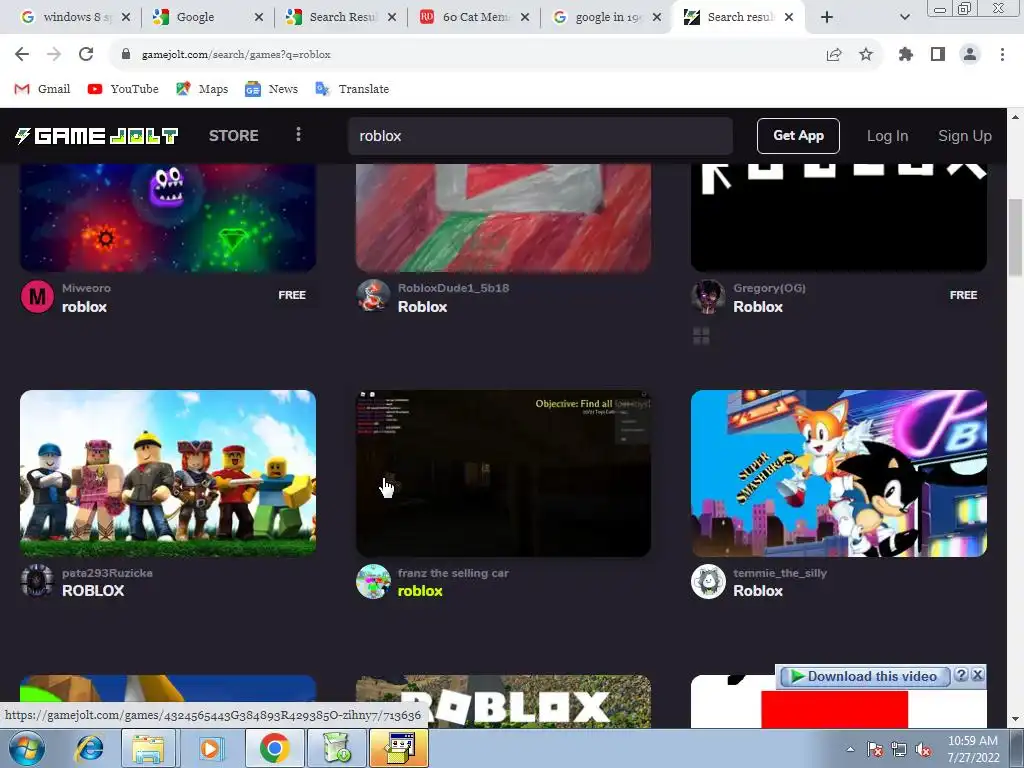Open the News bookmark
The width and height of the screenshot is (1024, 768).
tap(271, 89)
